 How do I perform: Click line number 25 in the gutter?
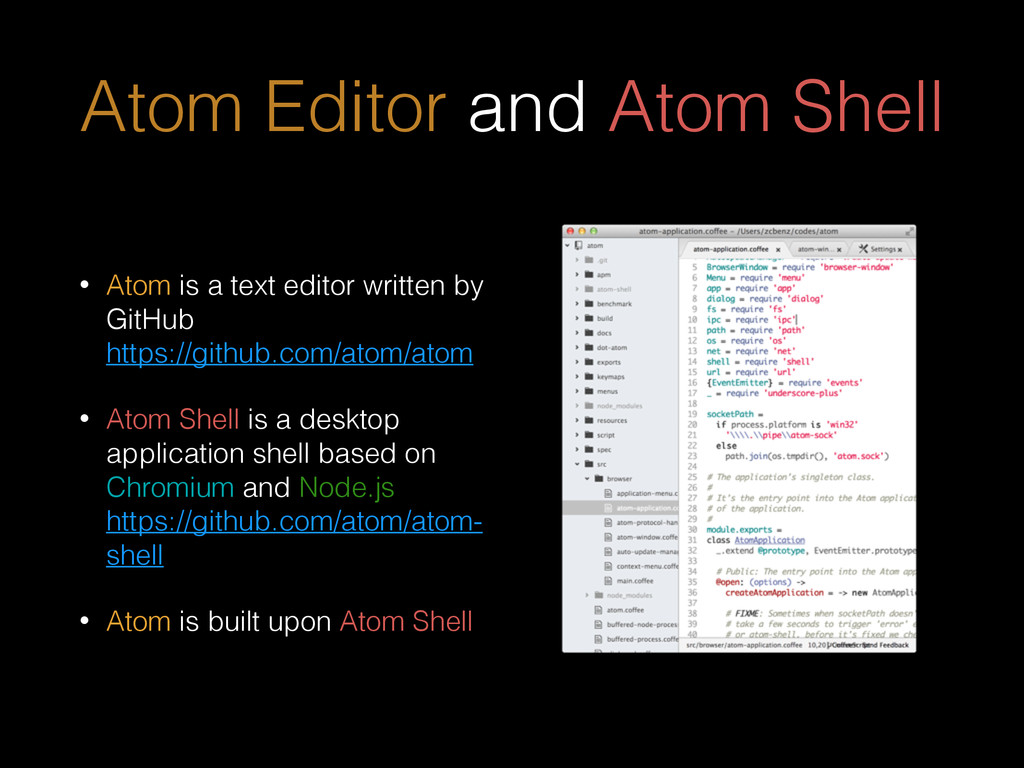click(692, 477)
